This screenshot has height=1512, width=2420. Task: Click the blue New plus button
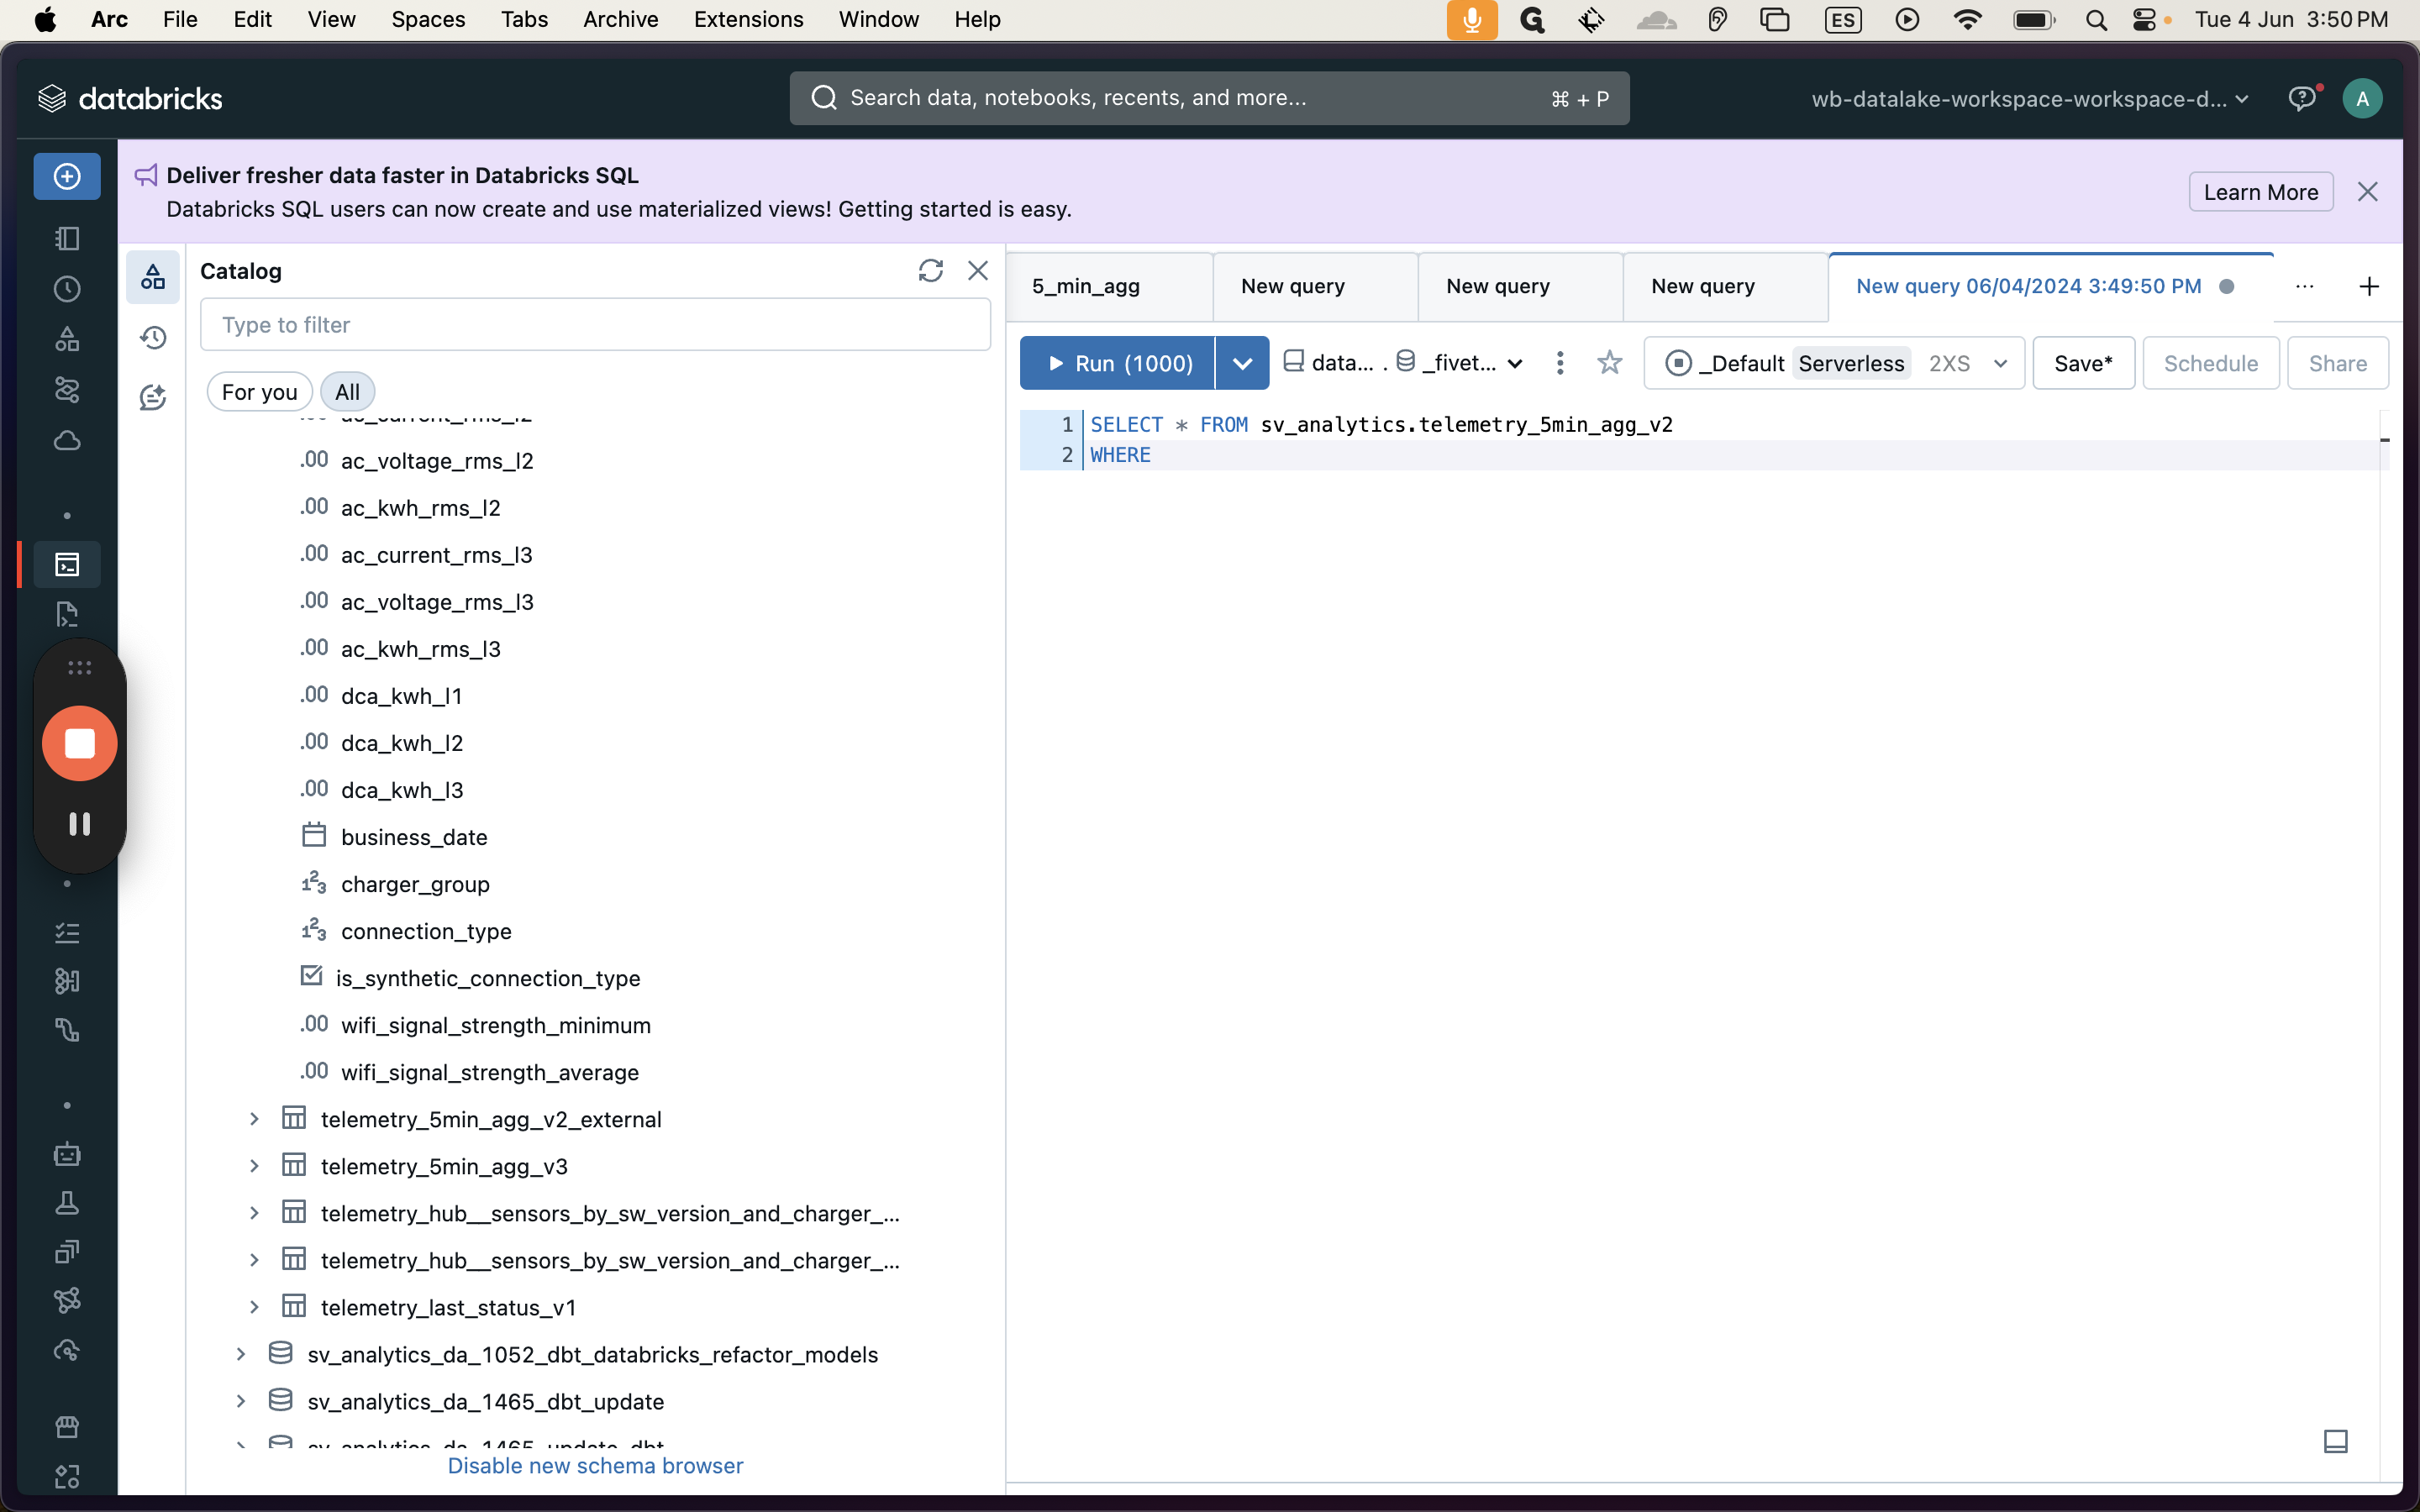(x=67, y=177)
